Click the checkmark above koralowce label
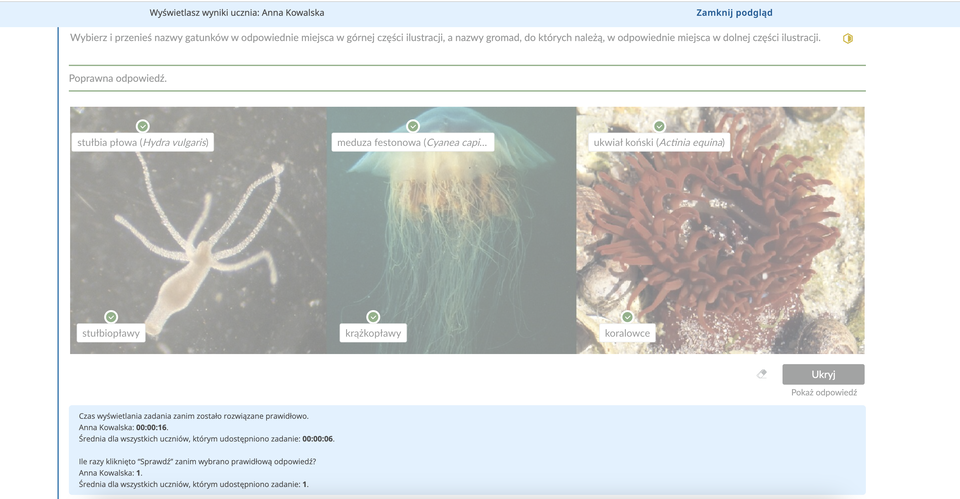This screenshot has width=960, height=499. (x=627, y=317)
